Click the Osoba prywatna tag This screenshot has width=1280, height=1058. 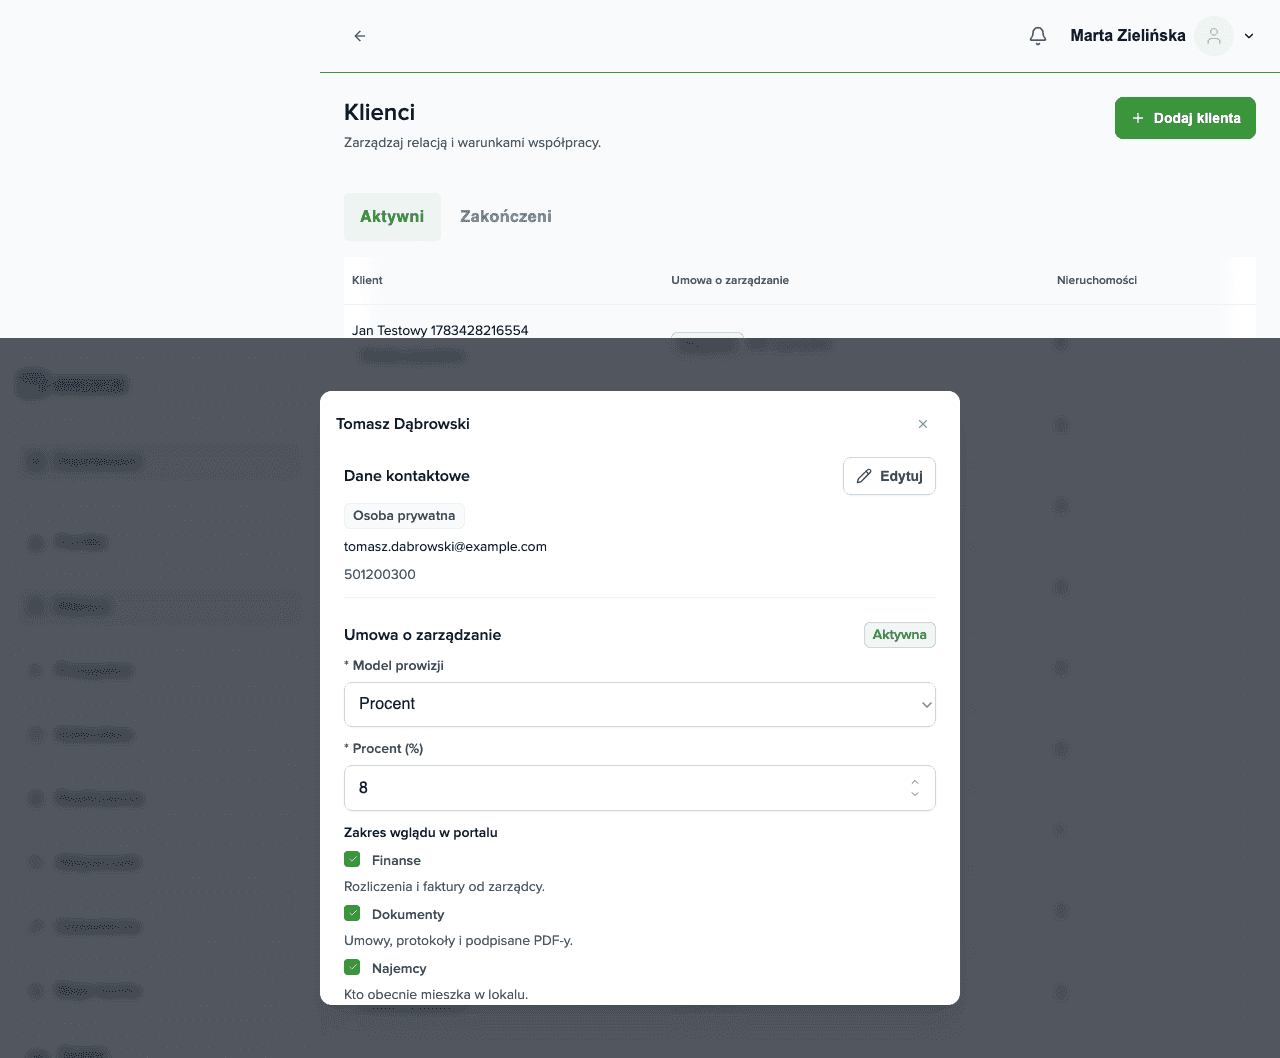point(404,516)
